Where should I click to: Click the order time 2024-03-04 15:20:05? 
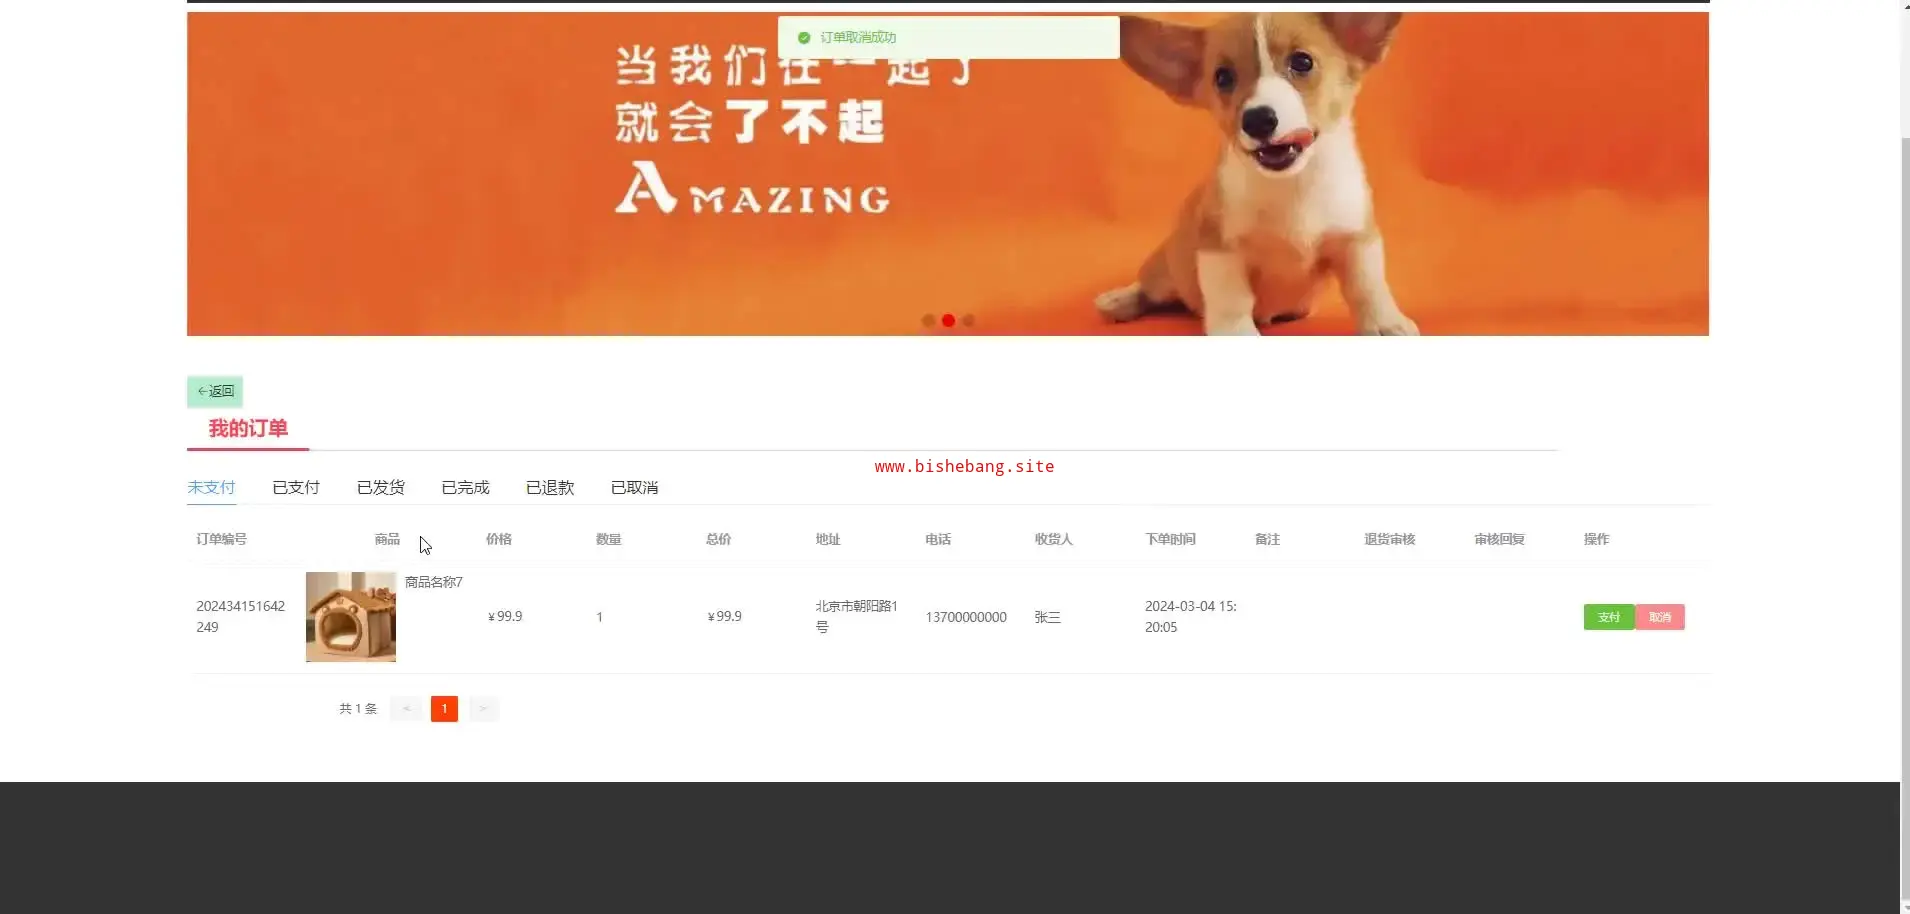coord(1191,617)
